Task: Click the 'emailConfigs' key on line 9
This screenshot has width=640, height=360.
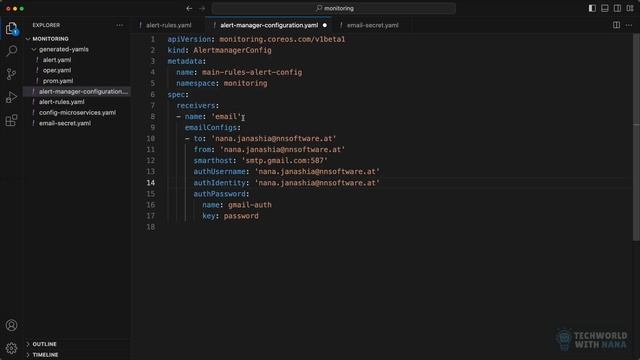Action: 211,128
